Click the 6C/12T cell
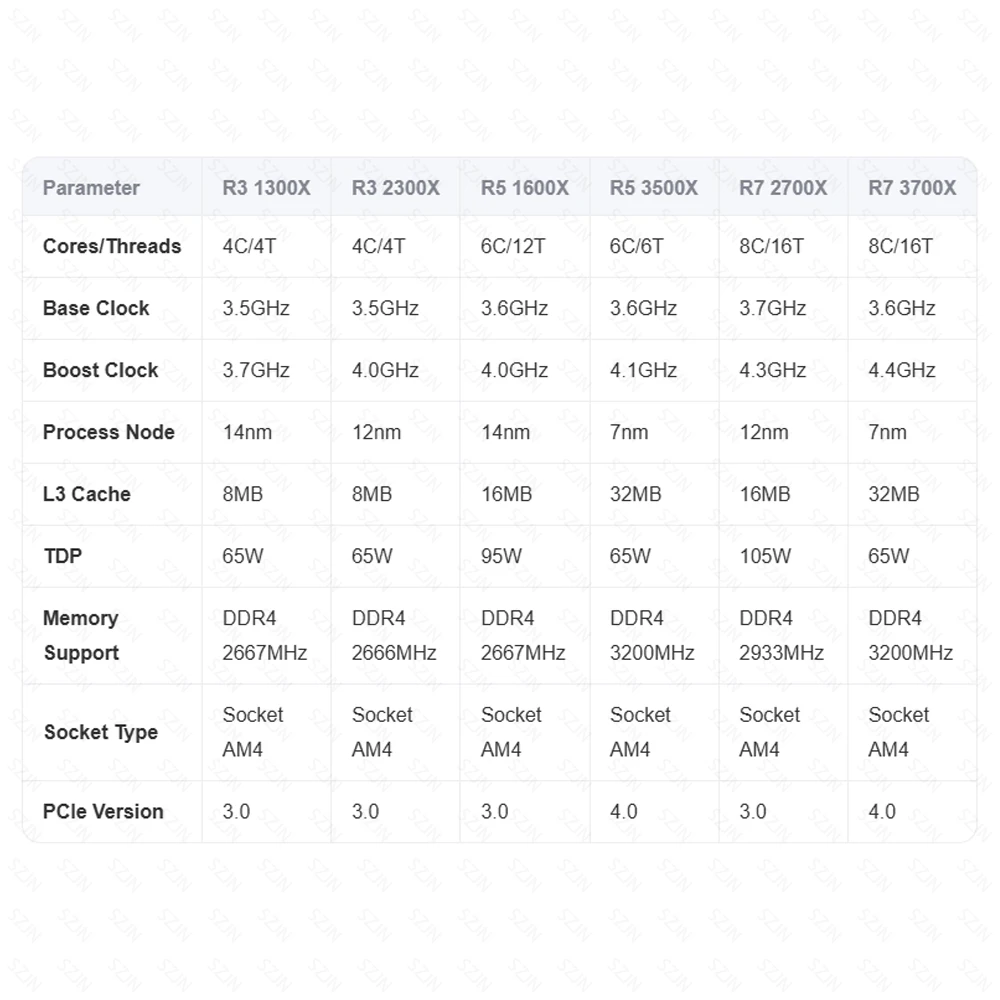The height and width of the screenshot is (1000, 1000). [x=513, y=246]
